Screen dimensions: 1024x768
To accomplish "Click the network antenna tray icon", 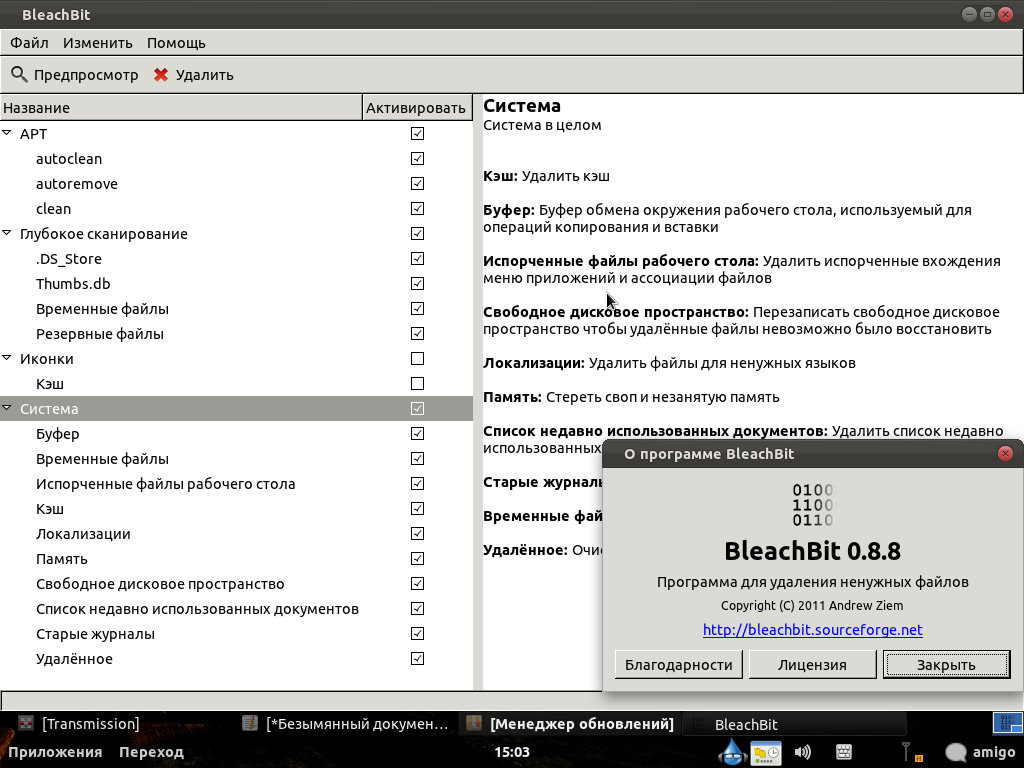I will pos(910,752).
